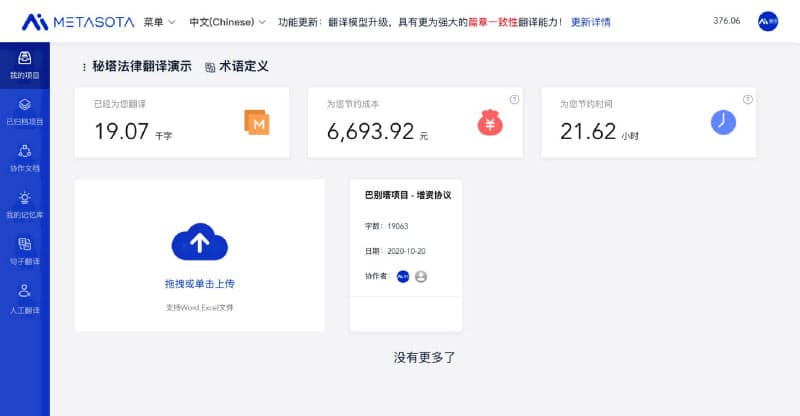The width and height of the screenshot is (800, 416).
Task: Click the 19.07 千字 value
Action: point(133,132)
